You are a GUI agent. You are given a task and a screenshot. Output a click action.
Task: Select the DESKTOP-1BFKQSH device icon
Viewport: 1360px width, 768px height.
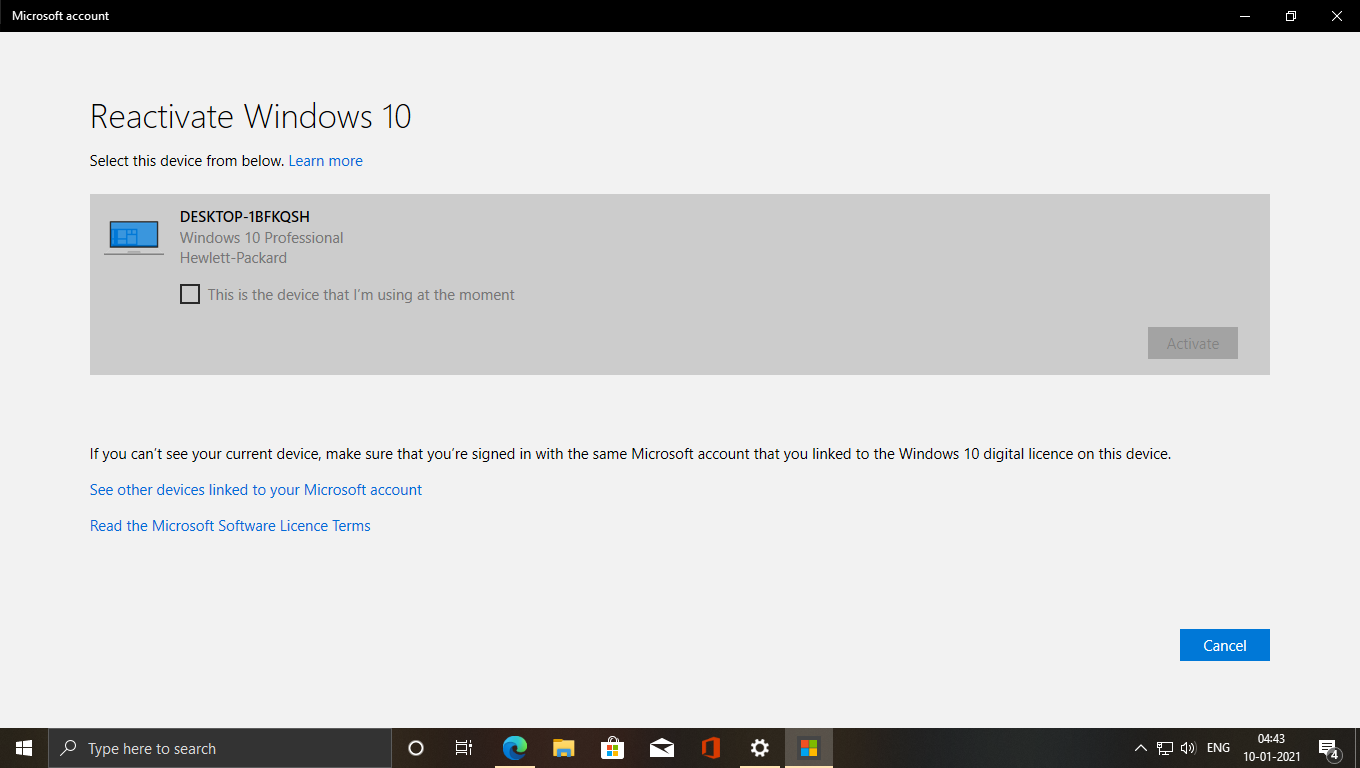[134, 238]
